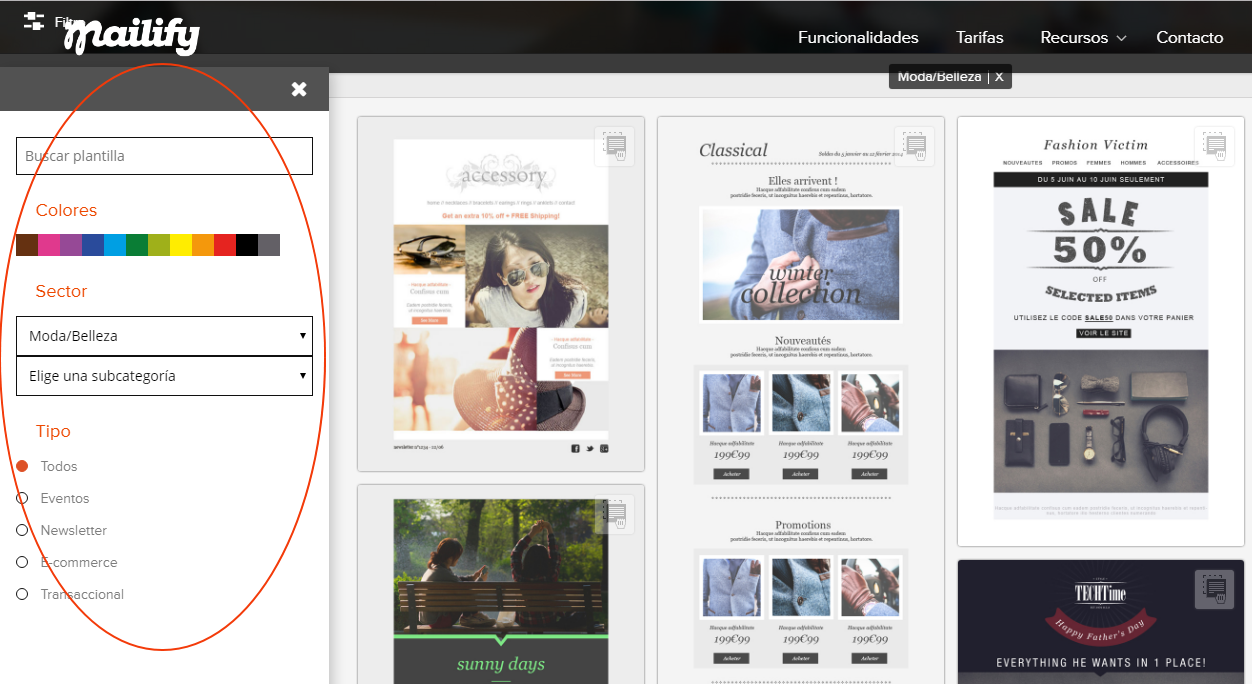Open the TechTime Father's Day template
This screenshot has height=684, width=1252.
[1101, 622]
